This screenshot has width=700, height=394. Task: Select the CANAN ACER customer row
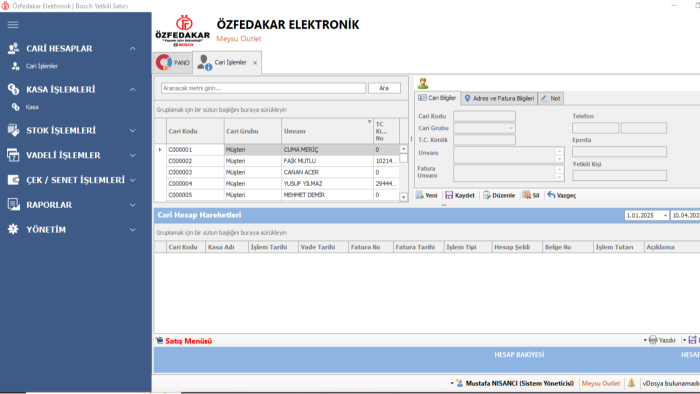tap(277, 172)
